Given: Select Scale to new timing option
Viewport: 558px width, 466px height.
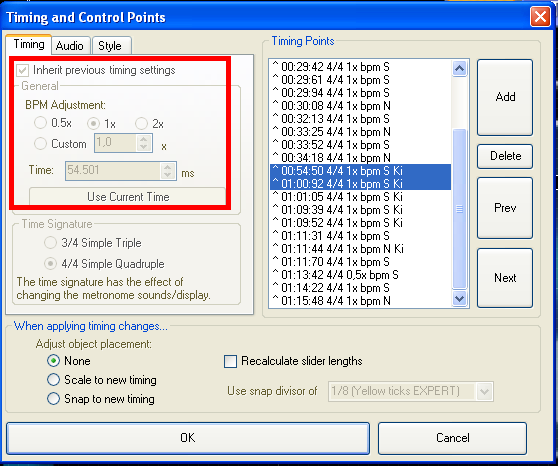Looking at the screenshot, I should (x=53, y=380).
